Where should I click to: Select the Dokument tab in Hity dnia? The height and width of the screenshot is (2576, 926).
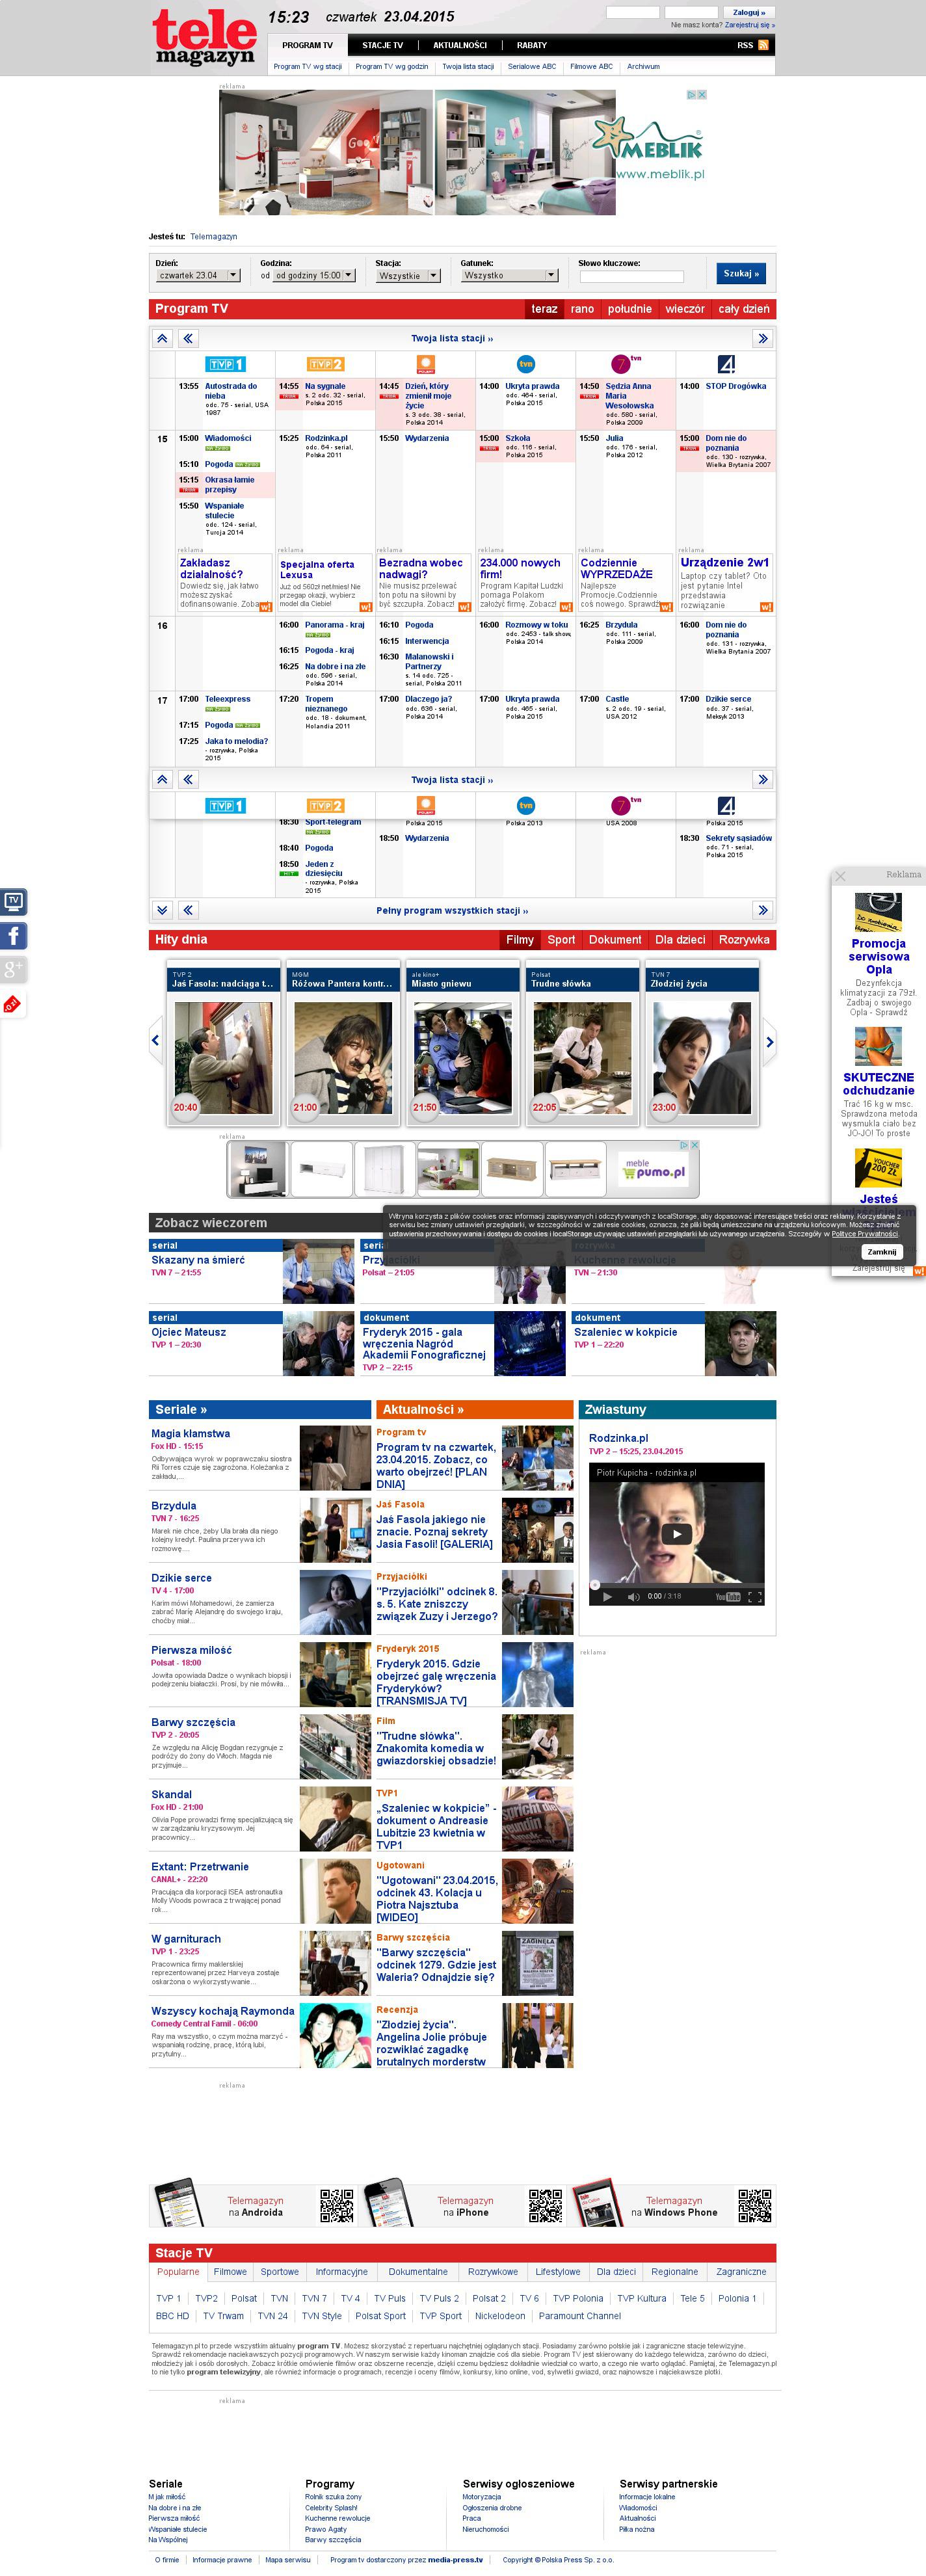615,940
